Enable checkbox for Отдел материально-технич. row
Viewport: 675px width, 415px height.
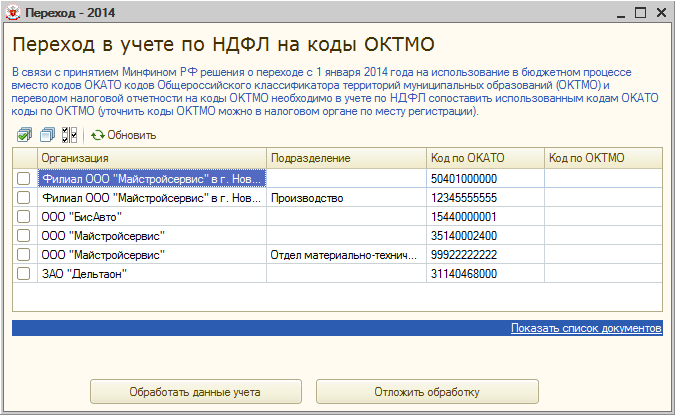coord(24,255)
